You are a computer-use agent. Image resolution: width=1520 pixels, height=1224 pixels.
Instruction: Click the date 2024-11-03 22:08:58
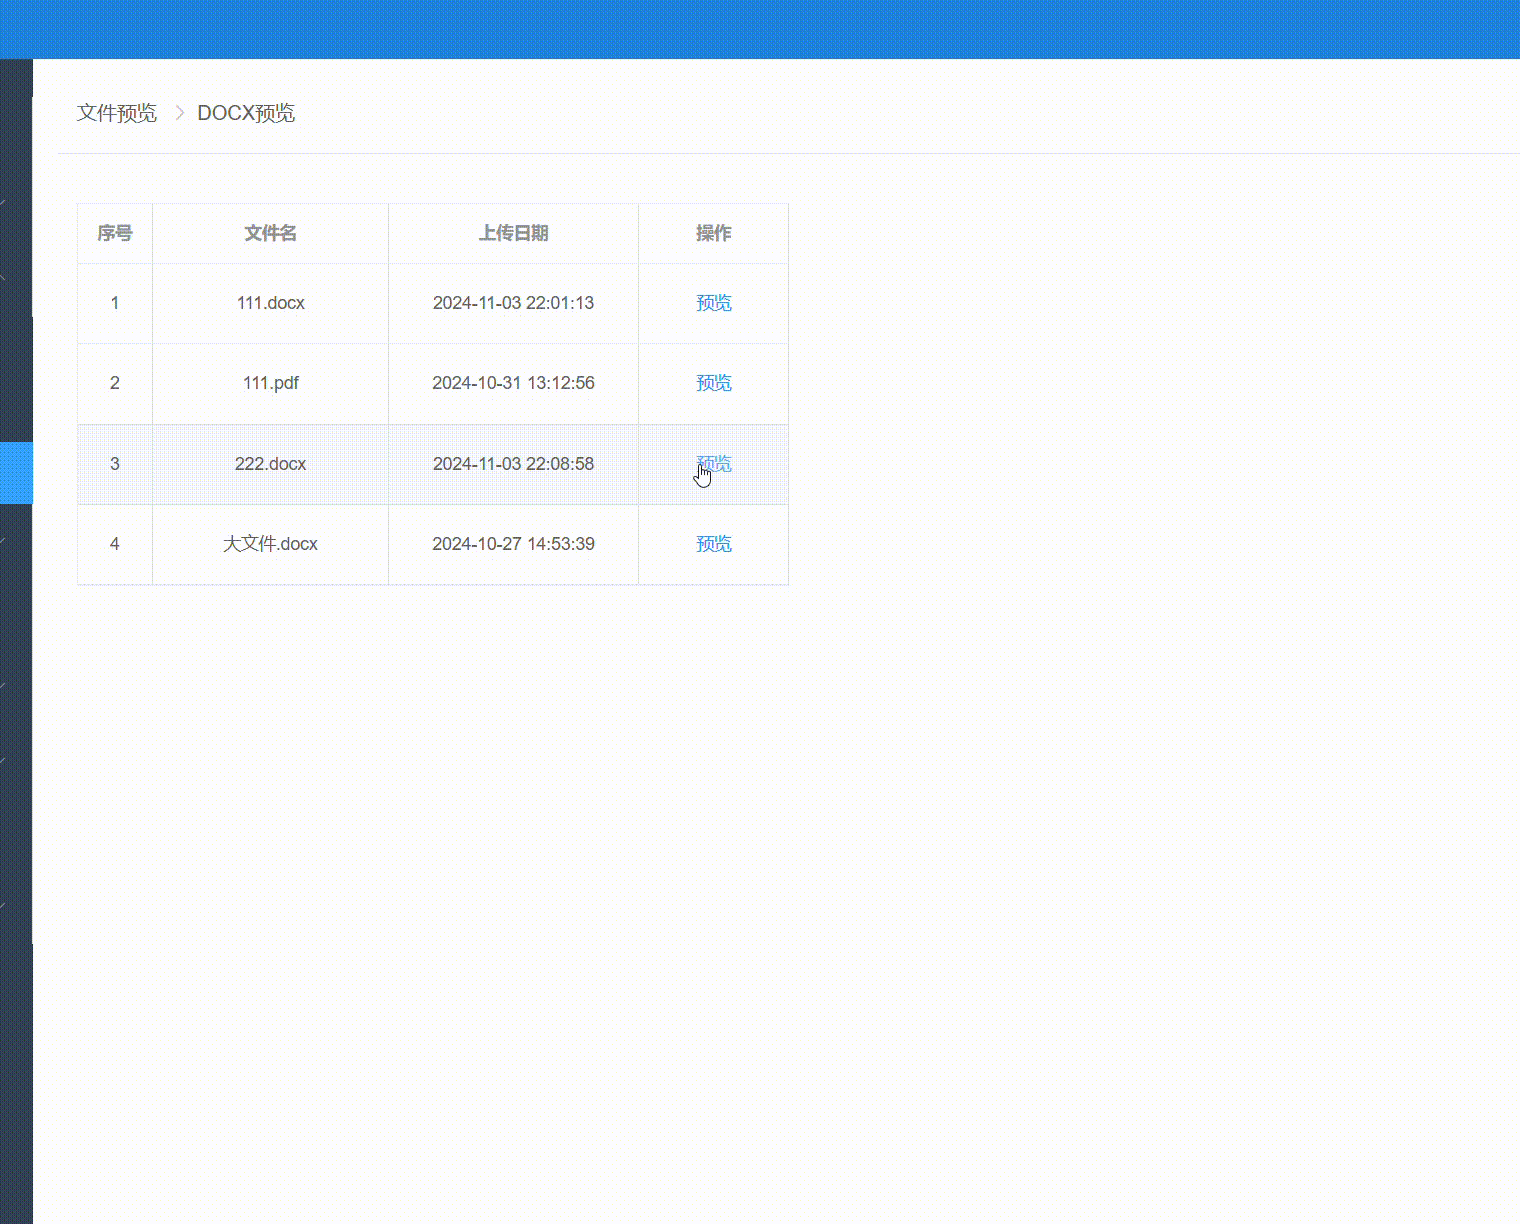click(x=514, y=464)
